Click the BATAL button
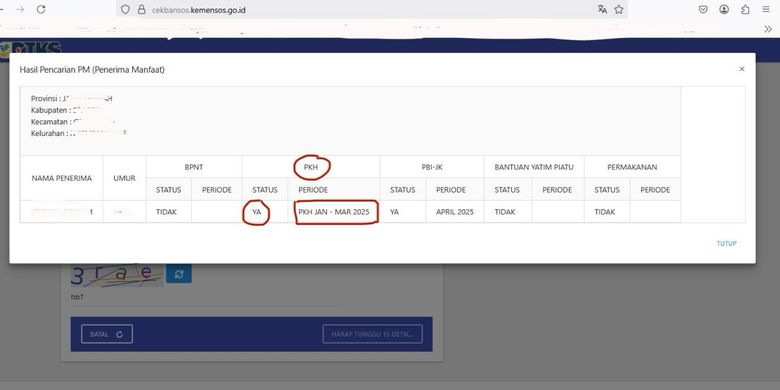This screenshot has height=390, width=780. tap(107, 334)
